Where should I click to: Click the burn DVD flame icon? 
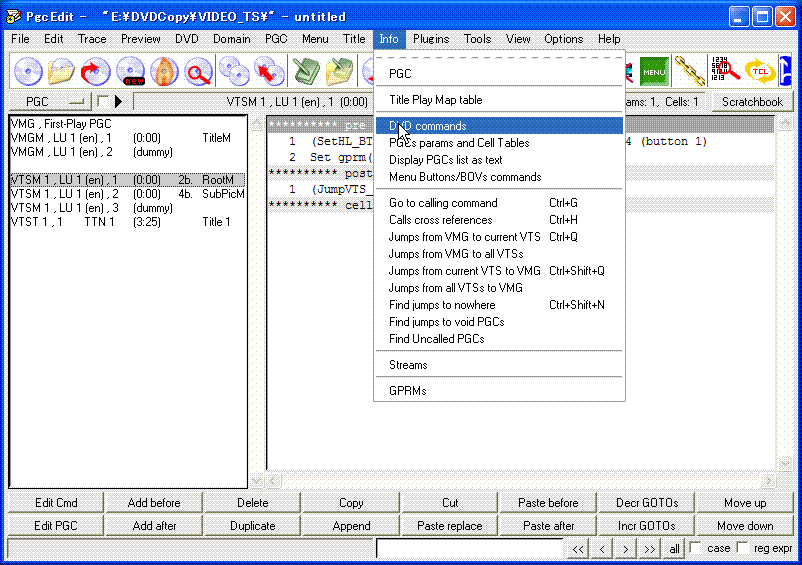coord(164,71)
